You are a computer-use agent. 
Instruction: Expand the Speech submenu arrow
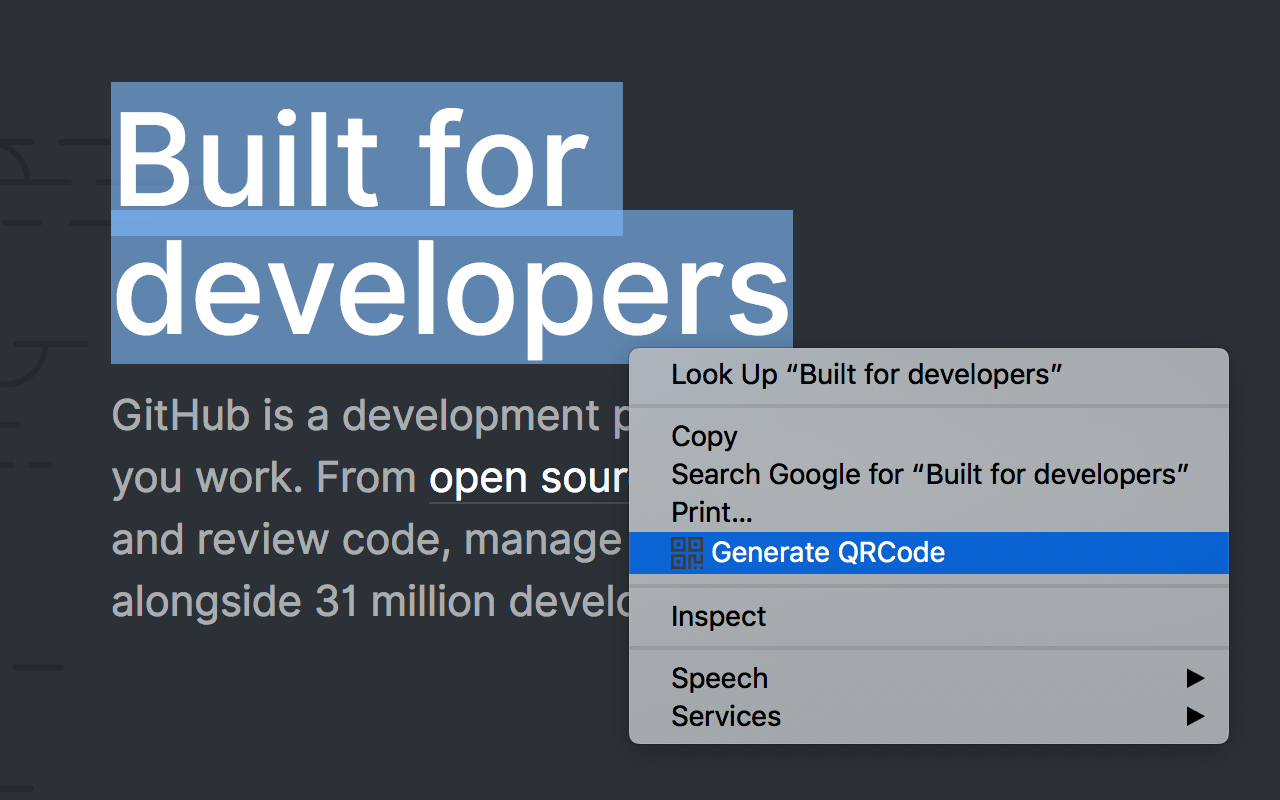coord(1194,678)
